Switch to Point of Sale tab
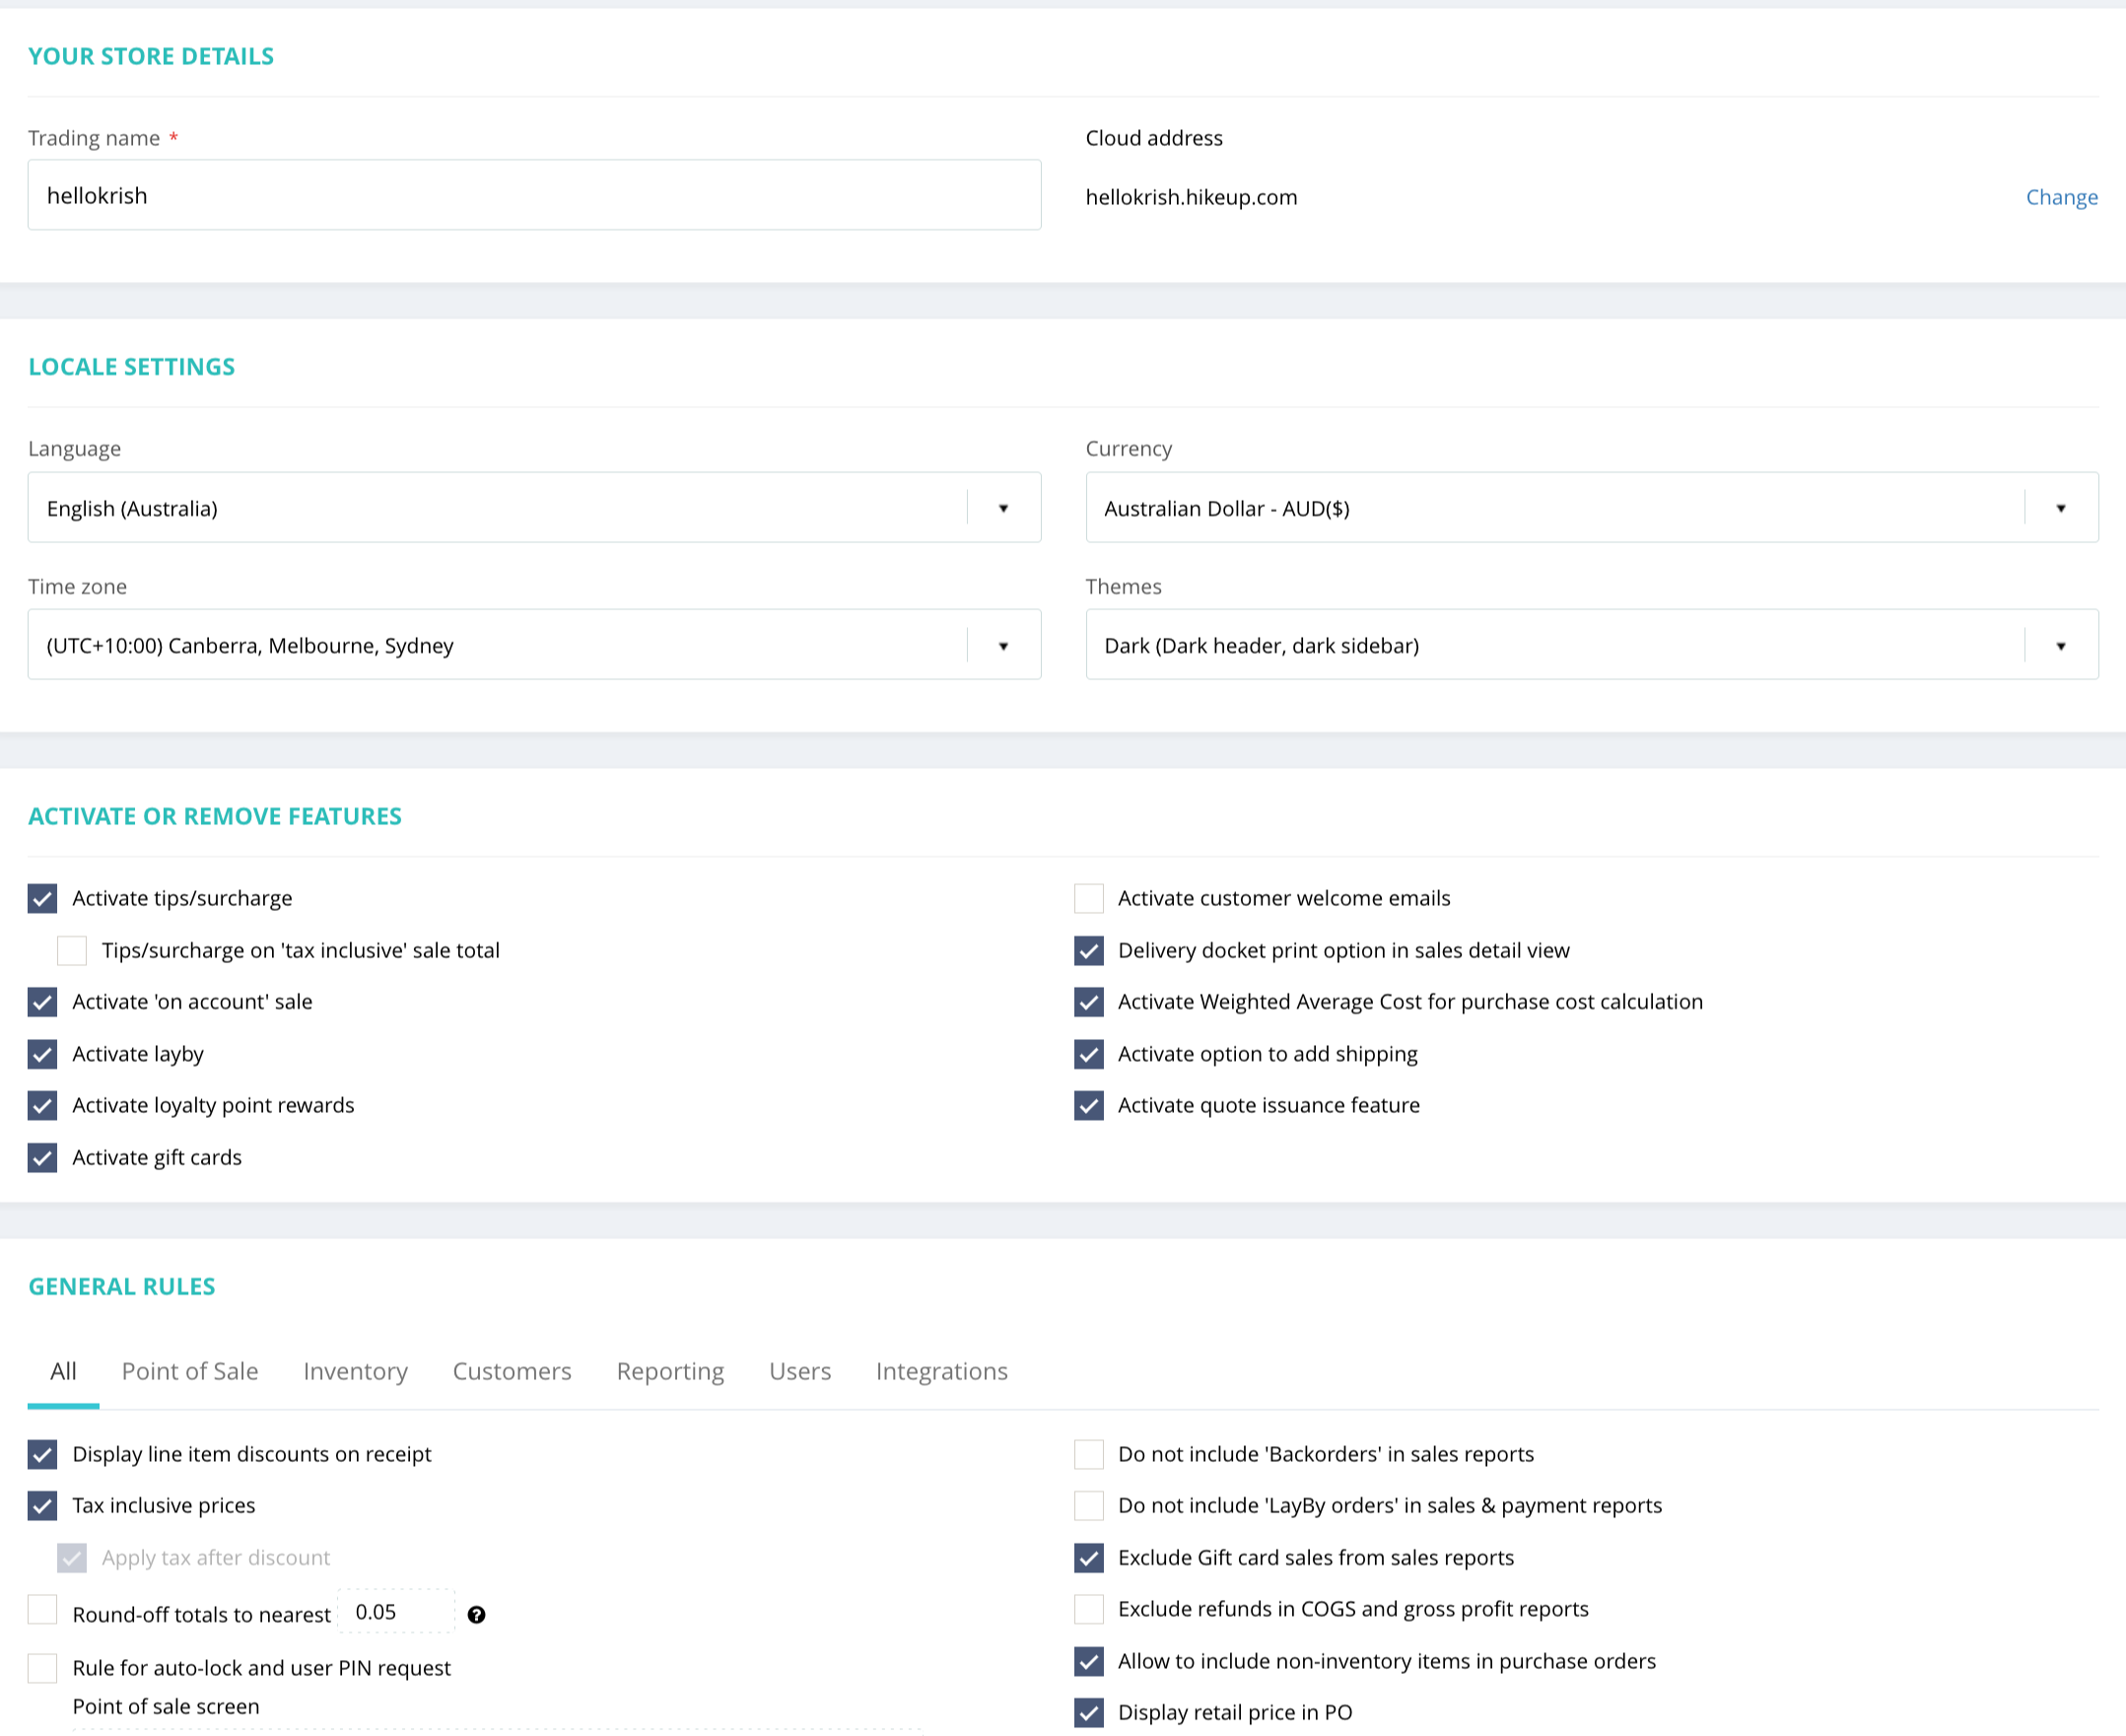This screenshot has width=2126, height=1736. click(x=190, y=1371)
